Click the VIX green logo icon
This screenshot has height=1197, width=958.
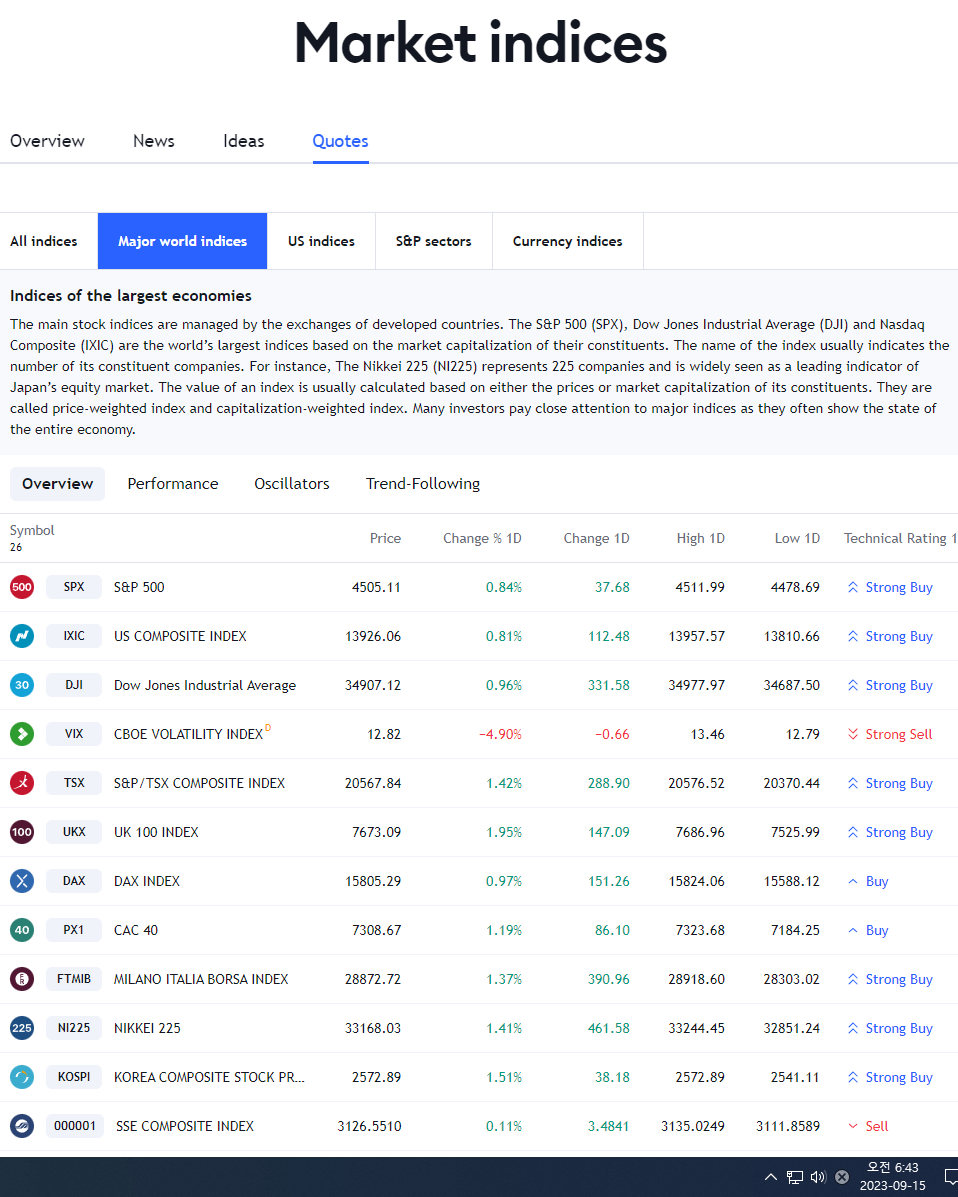tap(22, 734)
